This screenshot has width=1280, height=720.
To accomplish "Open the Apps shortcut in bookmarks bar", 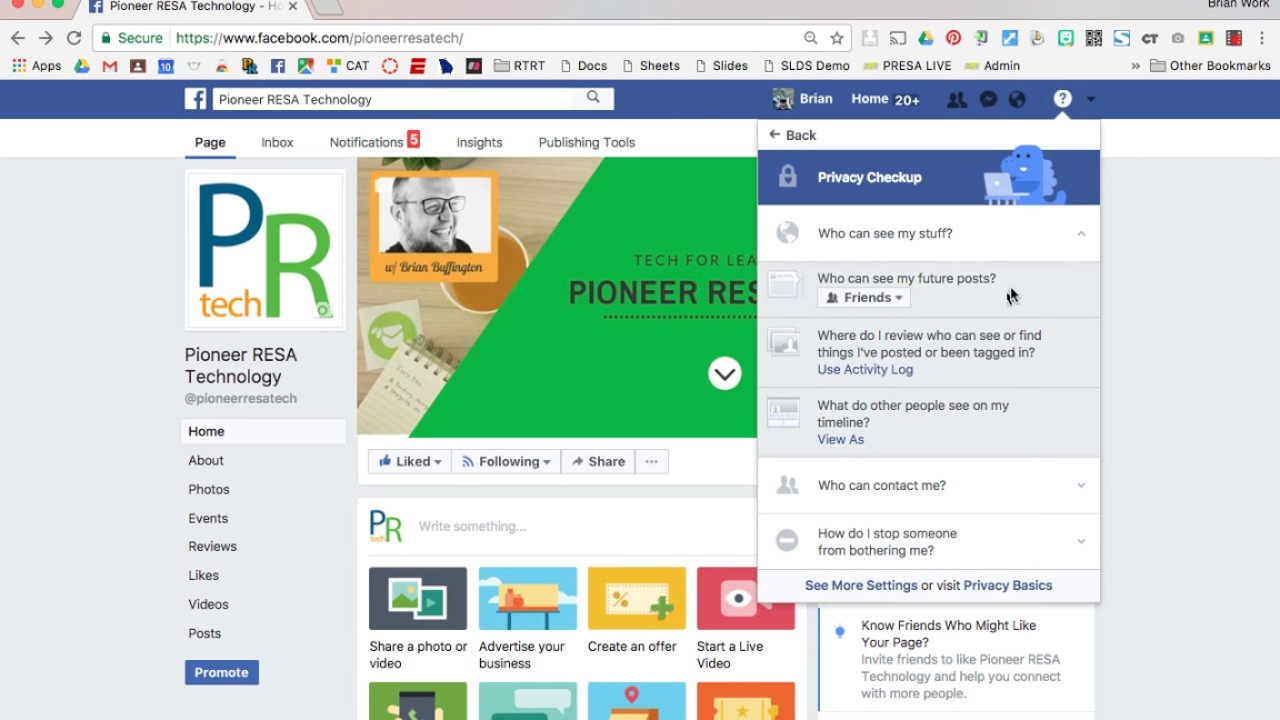I will (37, 66).
